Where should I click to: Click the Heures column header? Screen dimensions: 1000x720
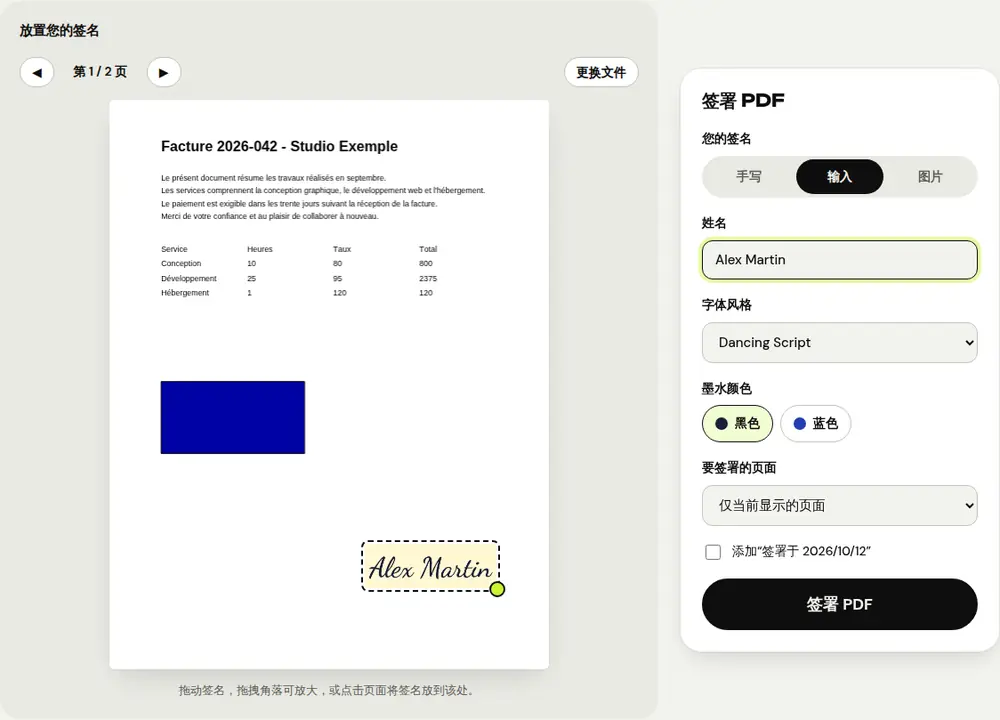260,249
